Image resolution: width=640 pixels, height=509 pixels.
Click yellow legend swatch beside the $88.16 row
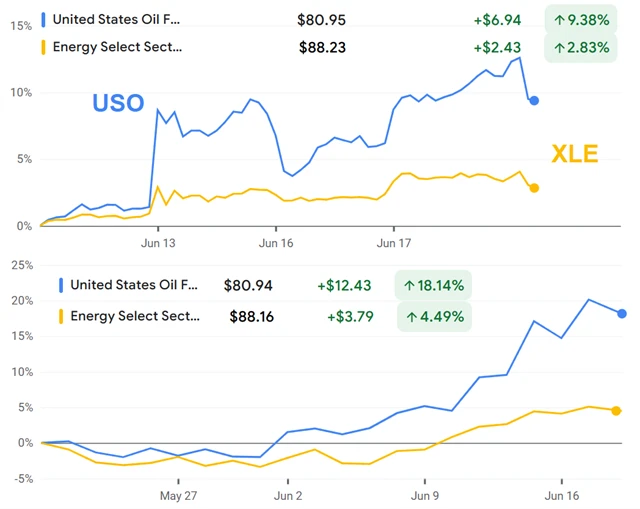point(61,316)
